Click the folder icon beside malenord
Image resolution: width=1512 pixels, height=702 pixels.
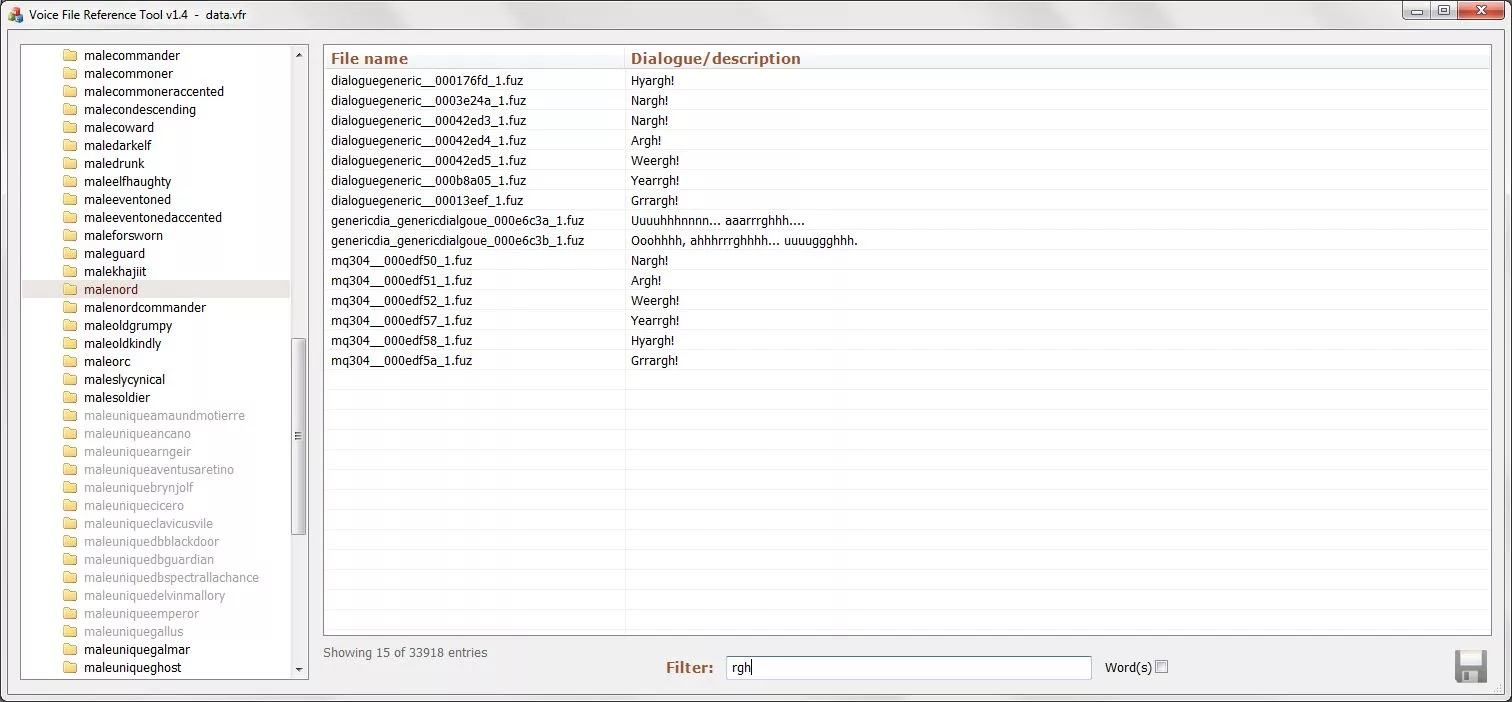click(70, 290)
